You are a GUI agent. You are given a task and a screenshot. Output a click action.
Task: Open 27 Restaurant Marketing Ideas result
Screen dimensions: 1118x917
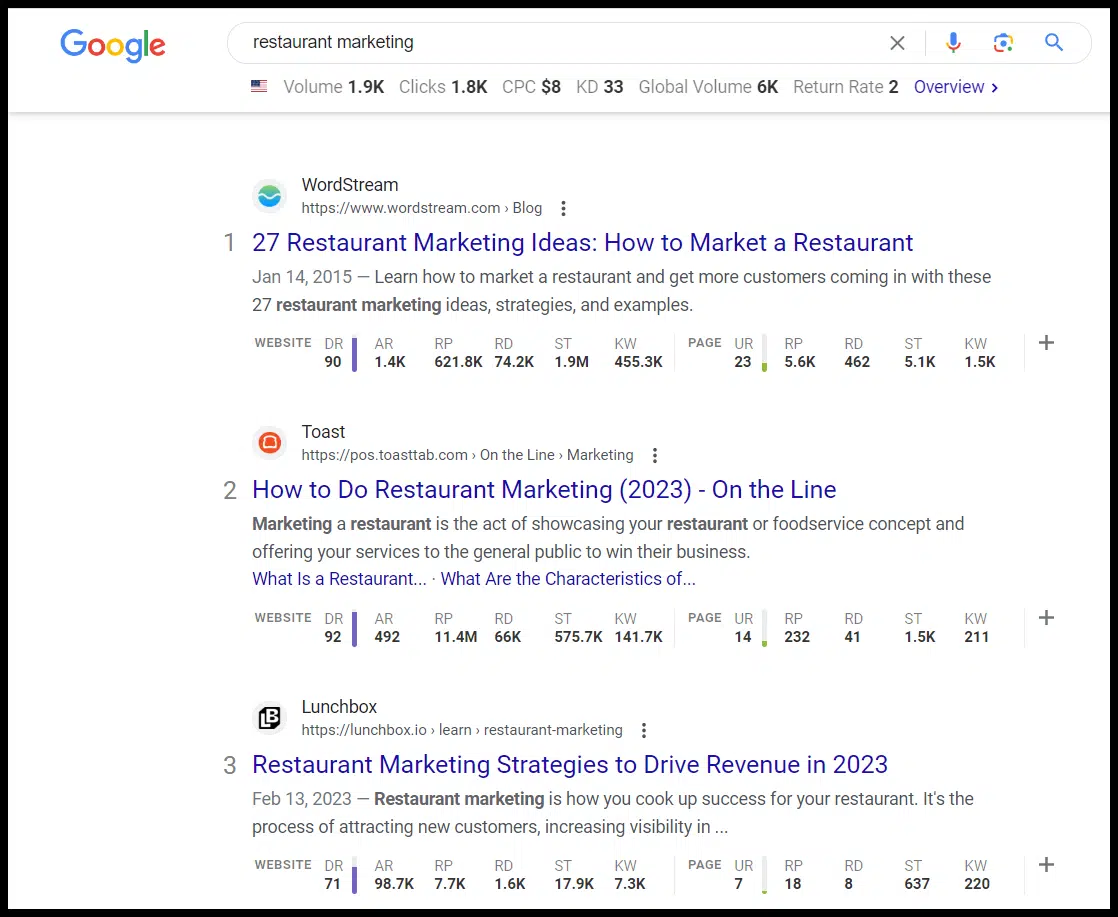coord(582,243)
